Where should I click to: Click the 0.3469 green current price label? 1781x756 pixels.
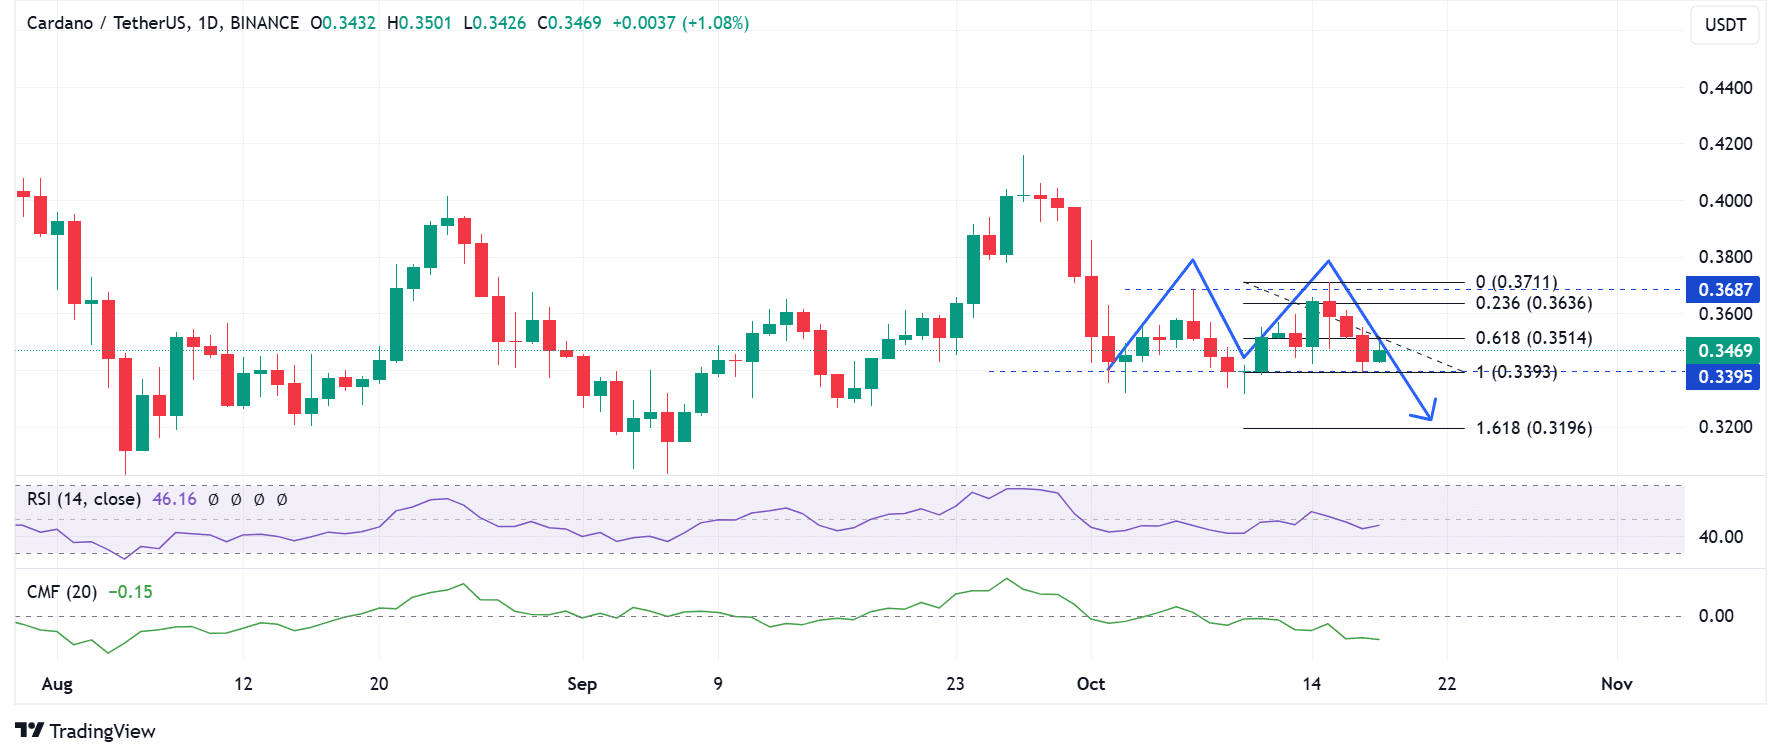pyautogui.click(x=1722, y=350)
